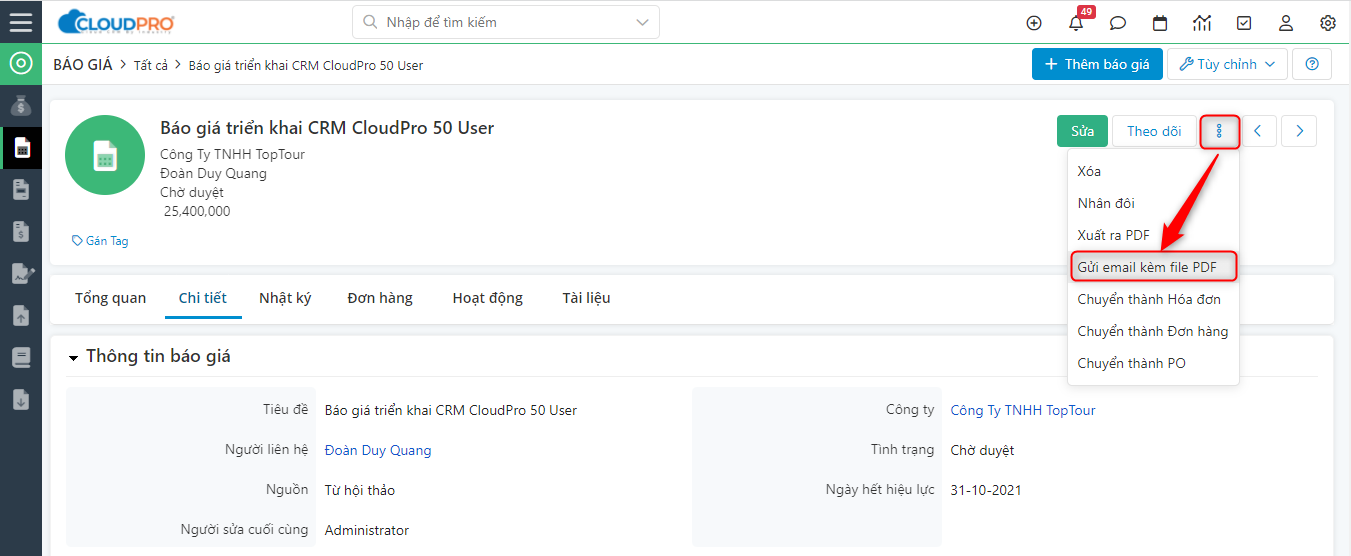Open the Tùy chỉnh dropdown
The image size is (1351, 556).
click(x=1227, y=64)
